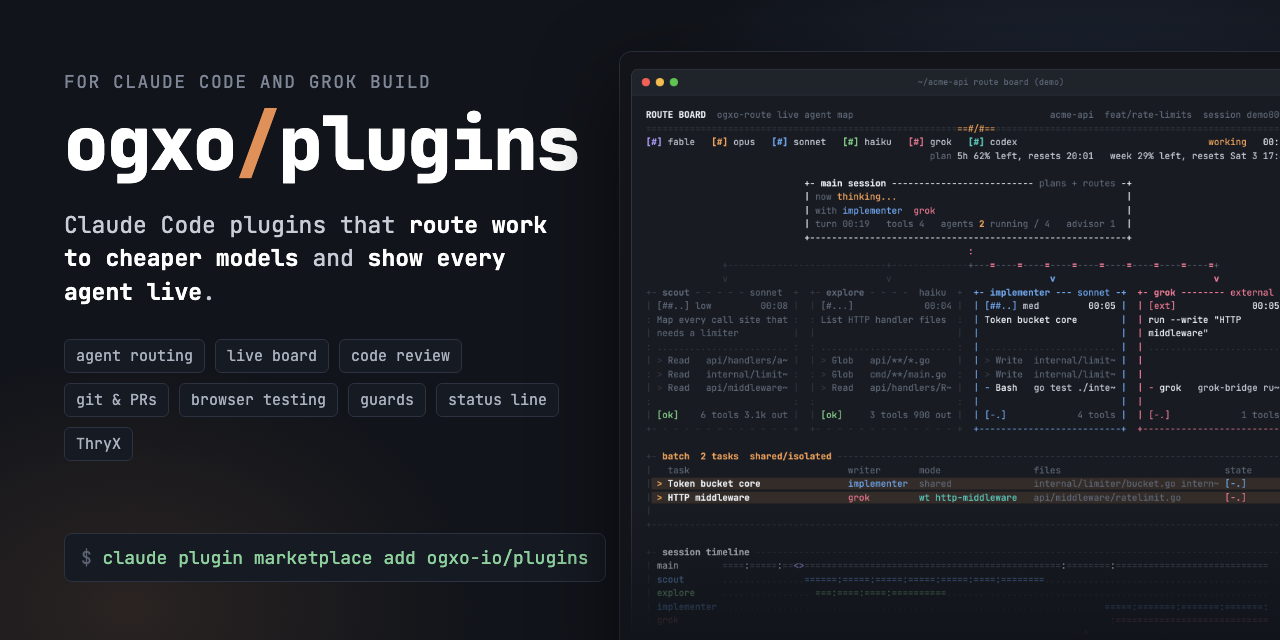
Task: Select the 'live board' tag chip
Action: click(272, 356)
